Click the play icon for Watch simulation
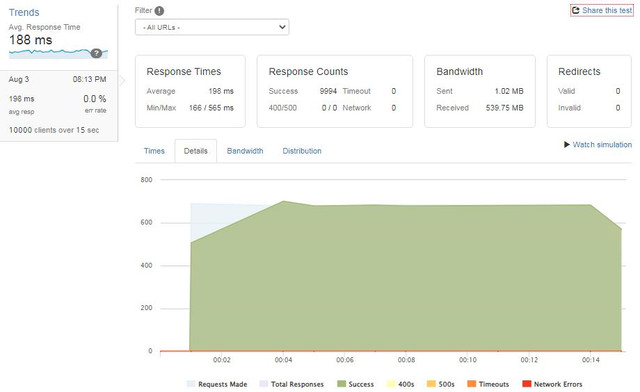640x392 pixels. click(x=567, y=145)
